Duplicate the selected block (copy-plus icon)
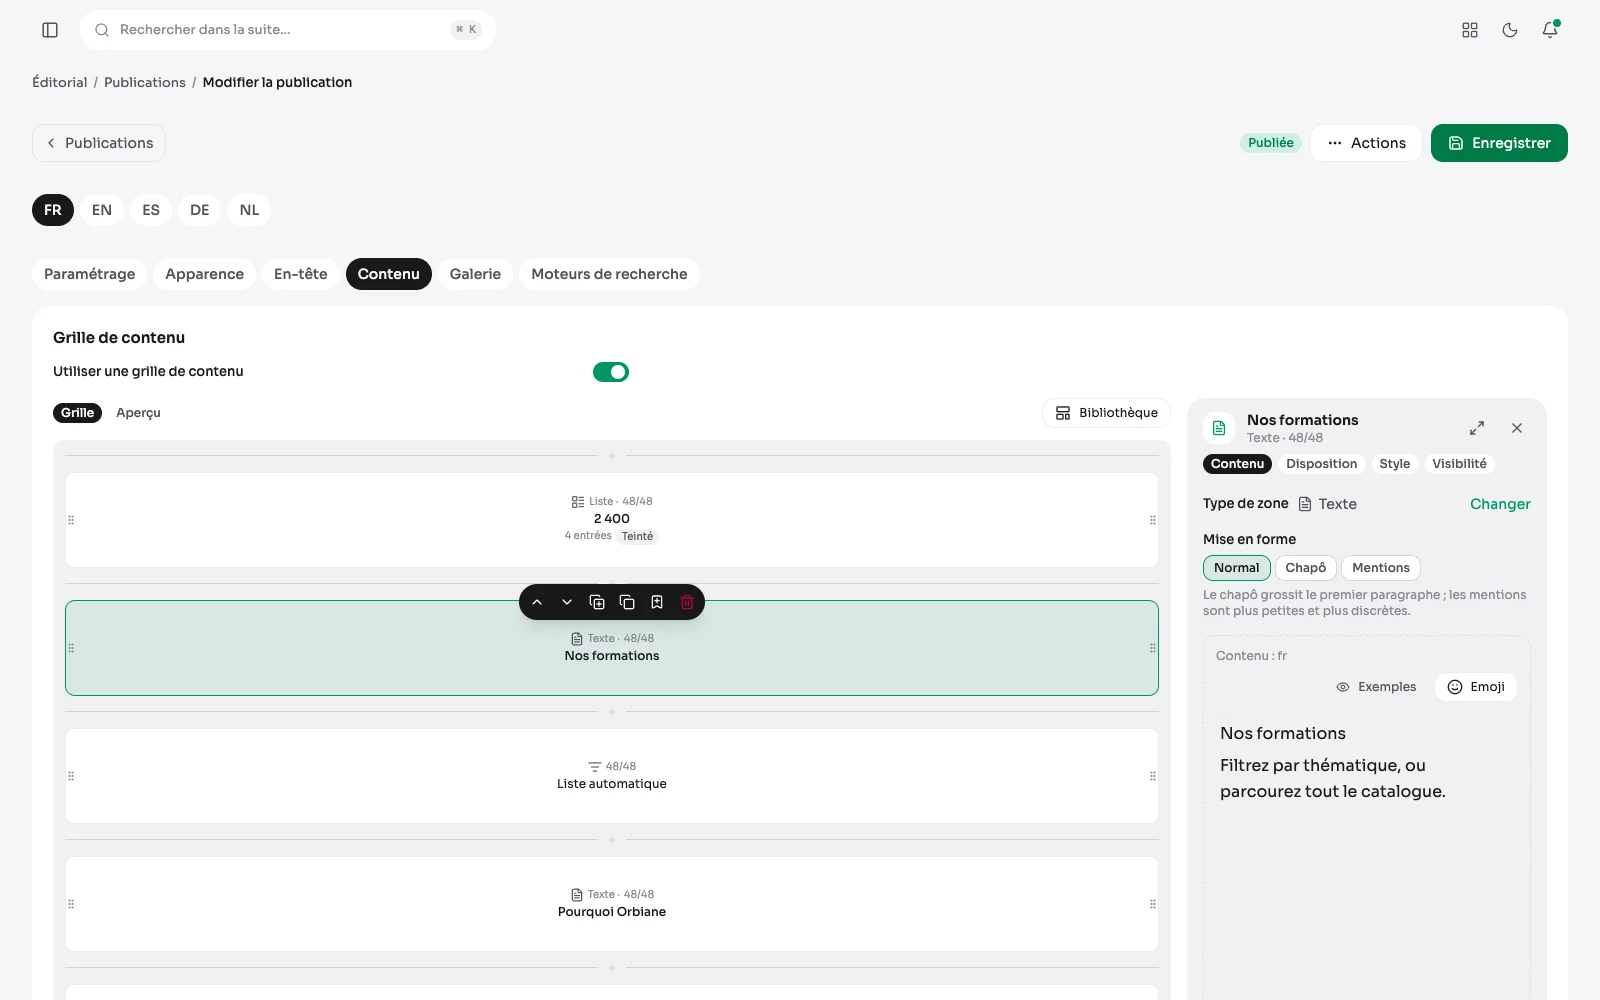The image size is (1600, 1000). [x=597, y=602]
